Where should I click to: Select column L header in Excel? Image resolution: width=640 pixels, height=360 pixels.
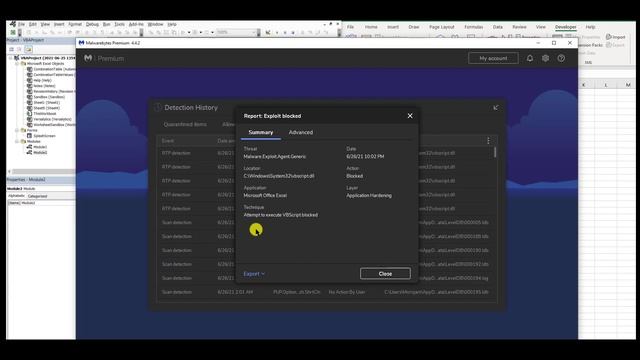coord(606,85)
